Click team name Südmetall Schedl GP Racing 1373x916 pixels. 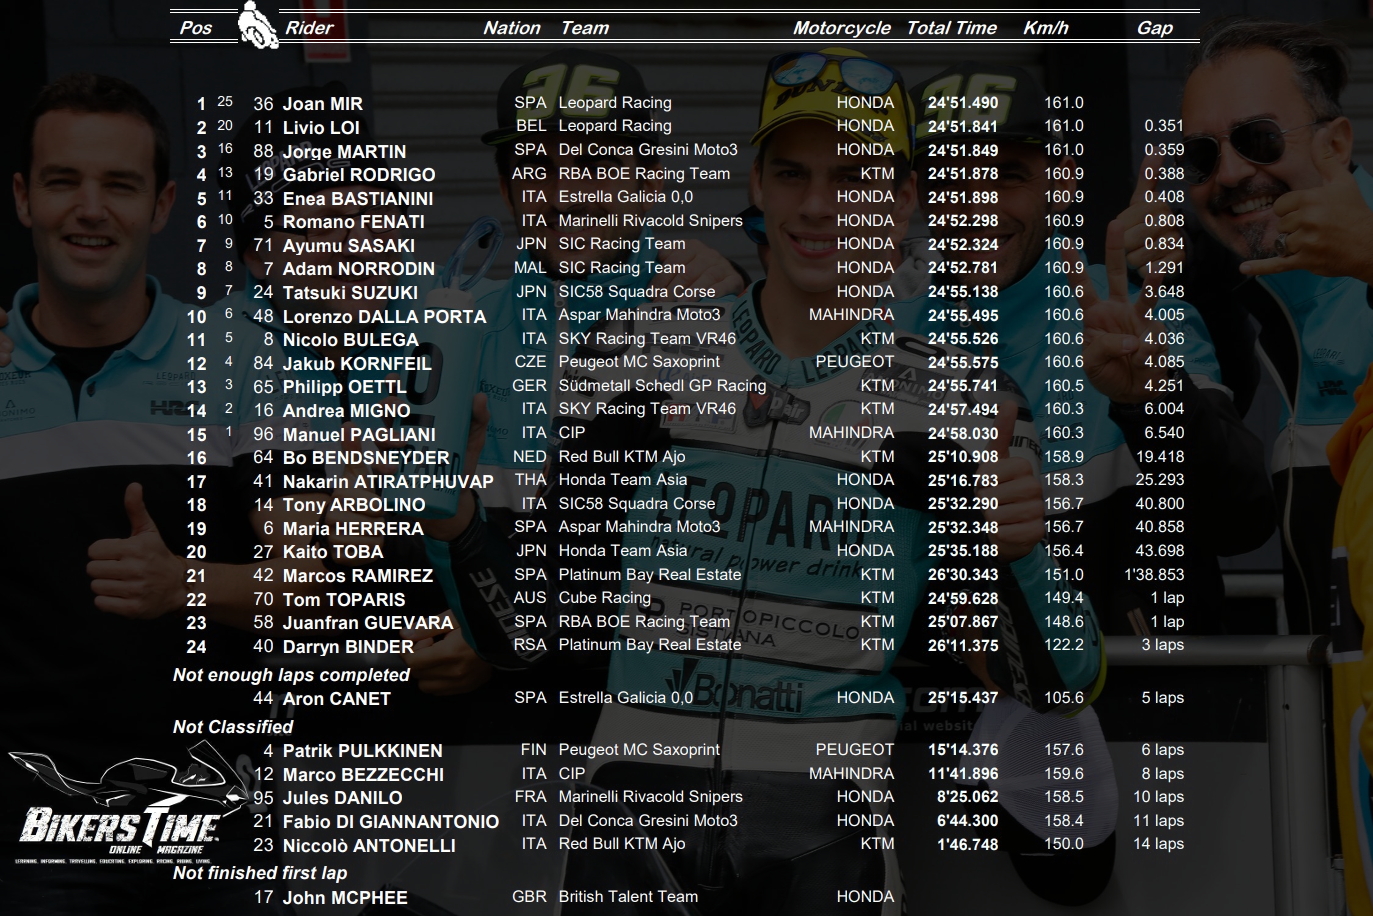(x=662, y=386)
